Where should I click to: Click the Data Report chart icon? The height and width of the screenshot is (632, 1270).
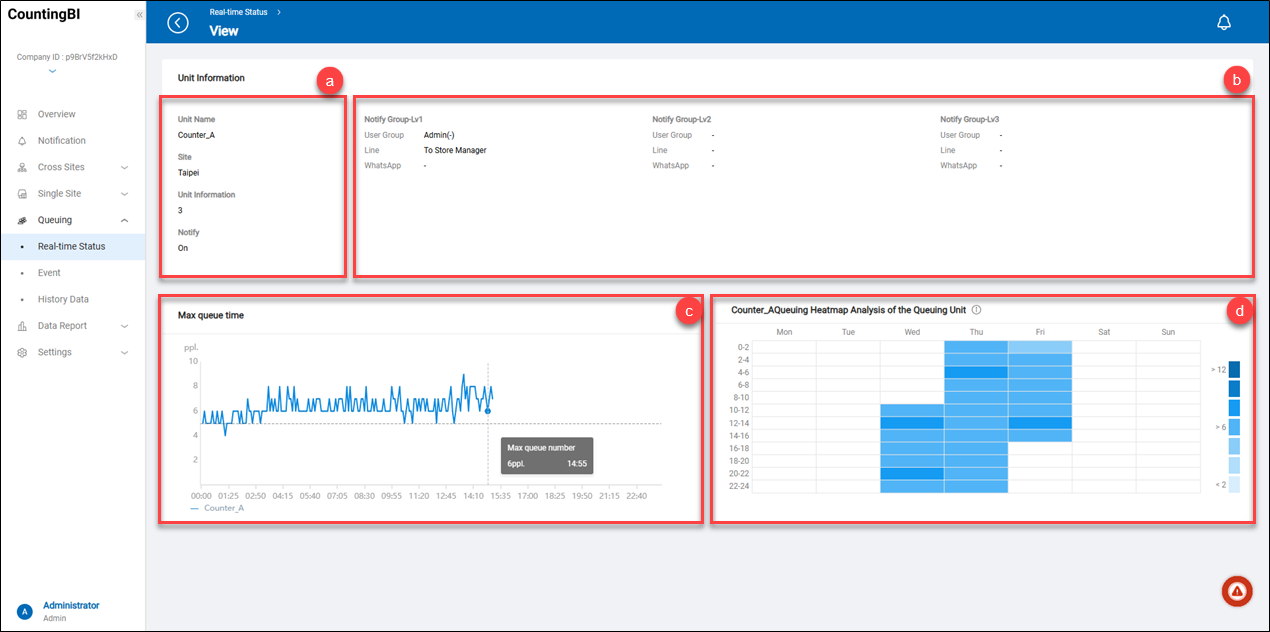[22, 326]
